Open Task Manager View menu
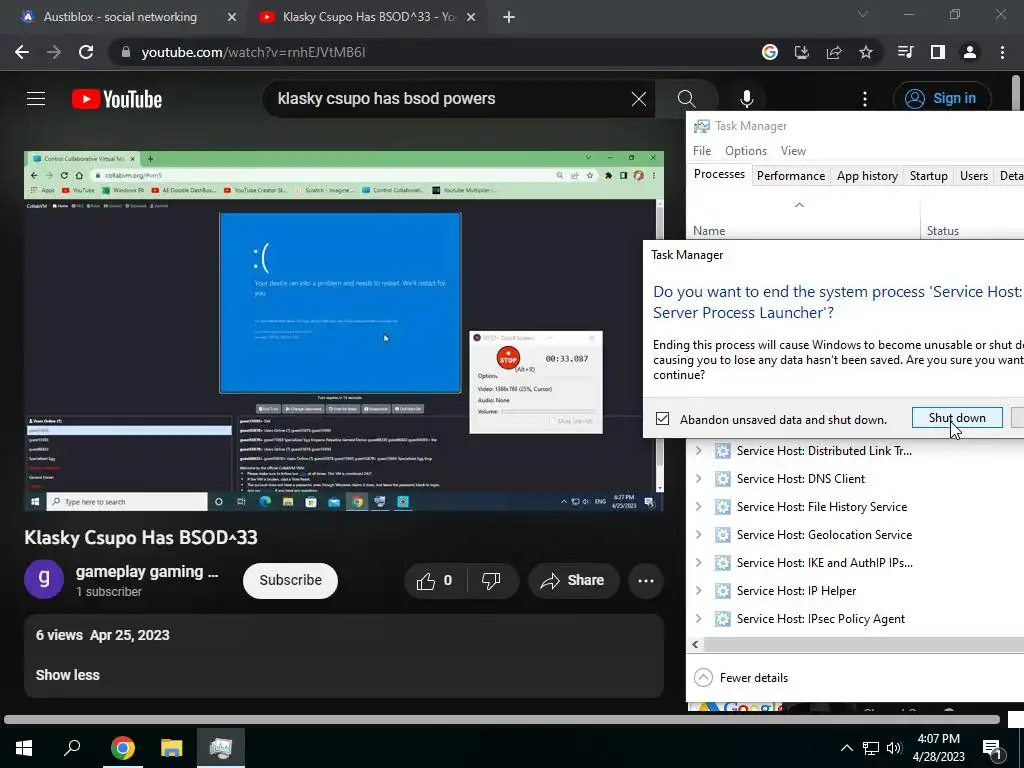Image resolution: width=1024 pixels, height=768 pixels. [x=793, y=151]
